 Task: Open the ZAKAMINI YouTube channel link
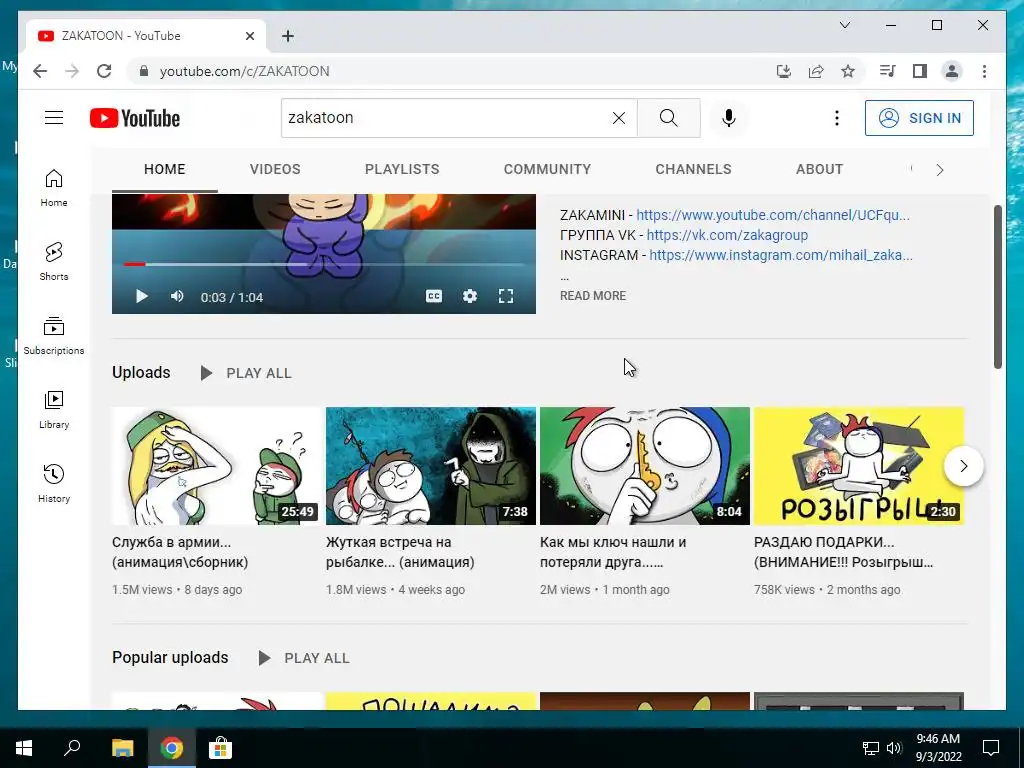(x=773, y=215)
